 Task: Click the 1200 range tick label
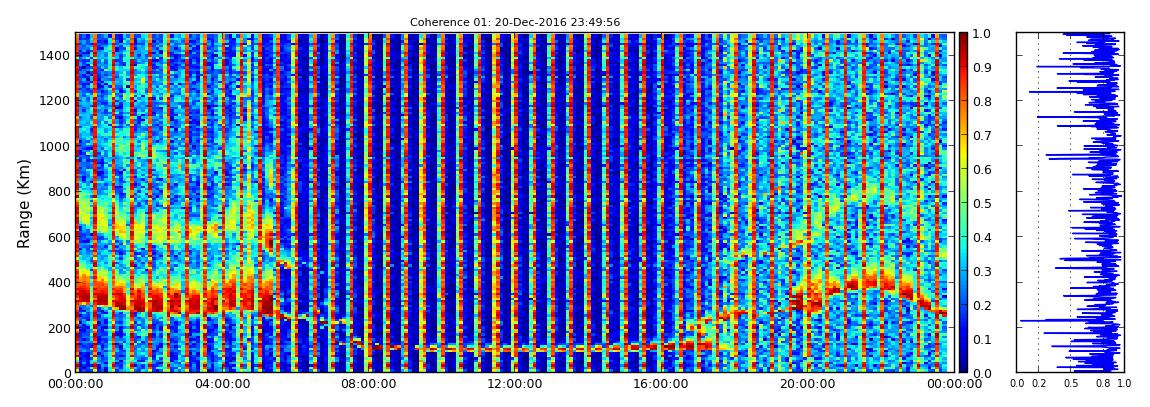[x=55, y=100]
